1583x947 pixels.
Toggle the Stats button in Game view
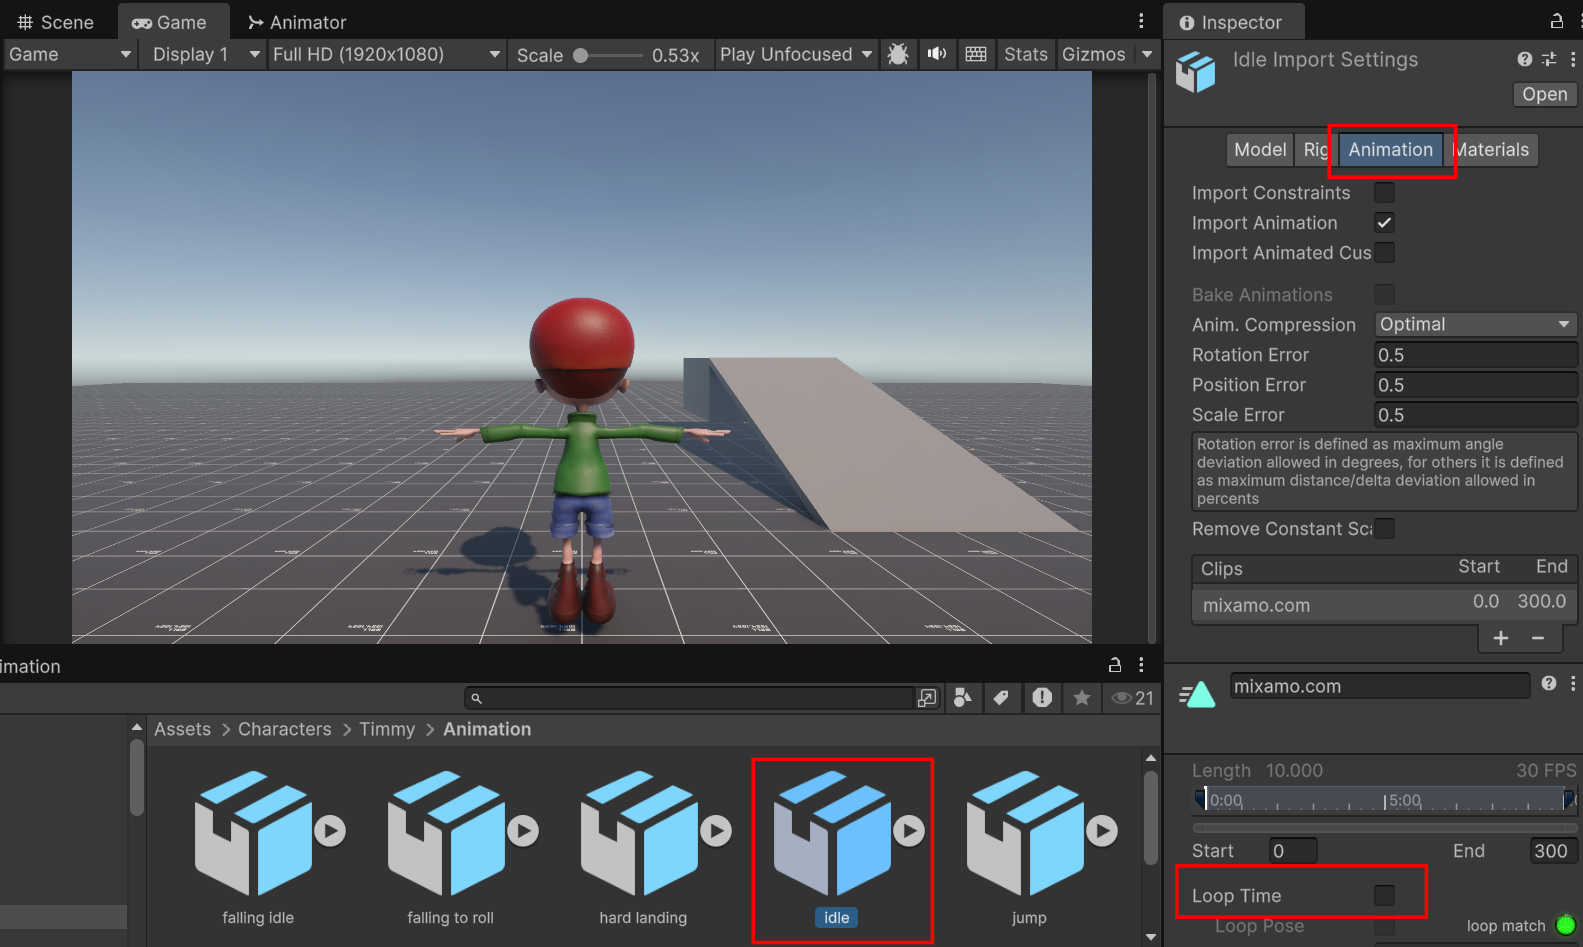pos(1025,54)
